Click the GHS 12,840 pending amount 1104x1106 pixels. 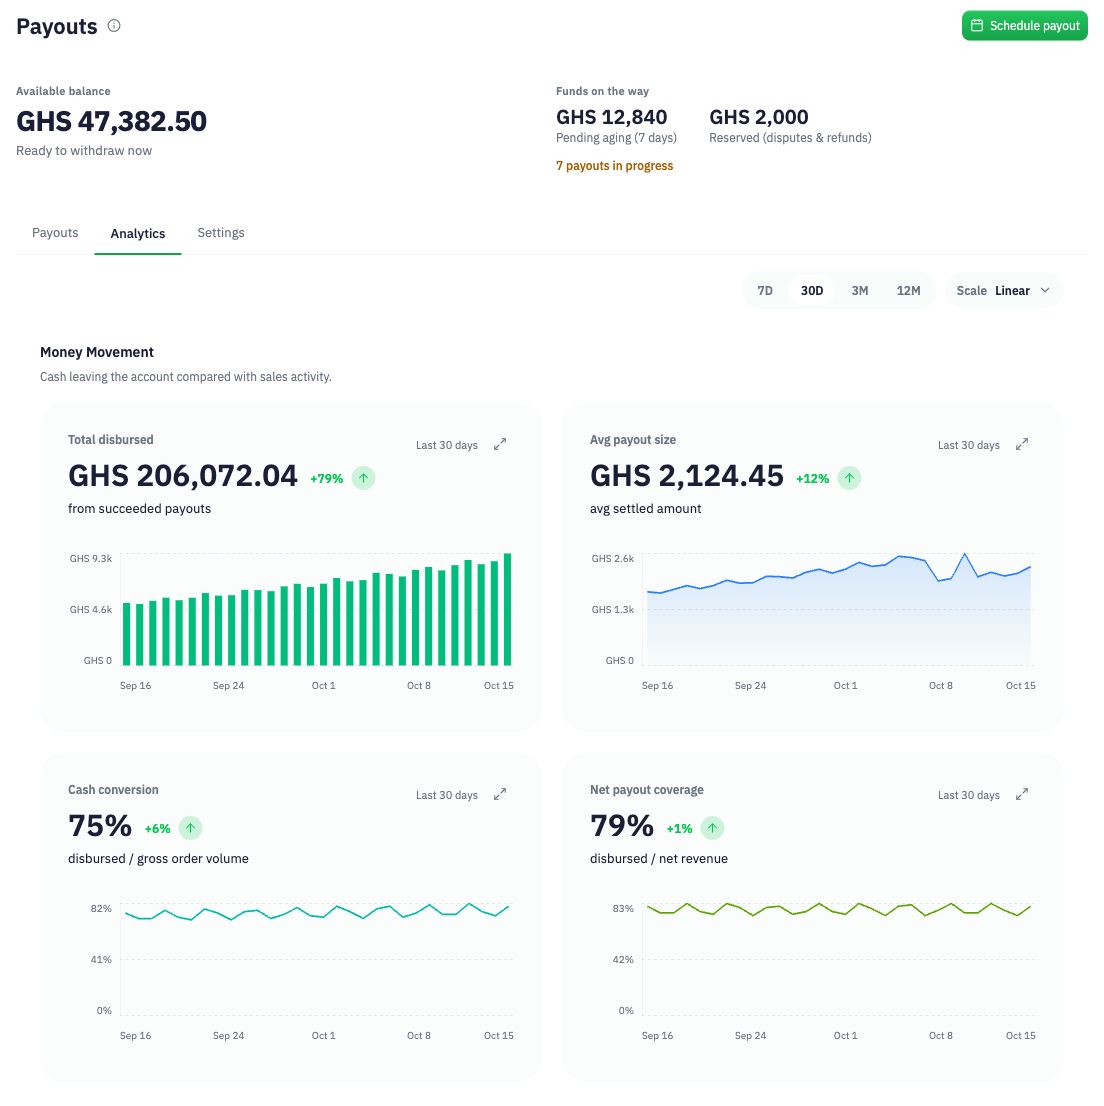click(612, 117)
